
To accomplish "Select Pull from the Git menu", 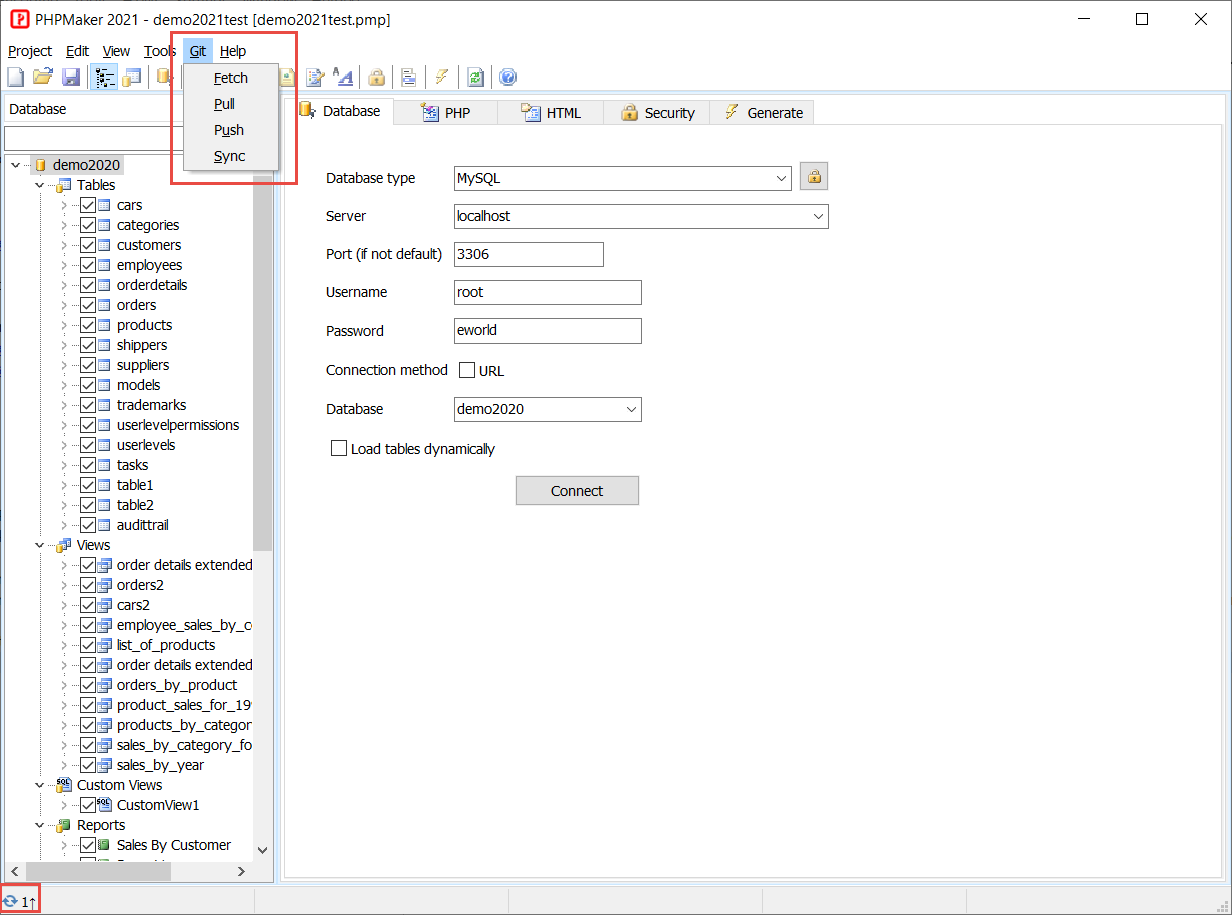I will click(231, 104).
